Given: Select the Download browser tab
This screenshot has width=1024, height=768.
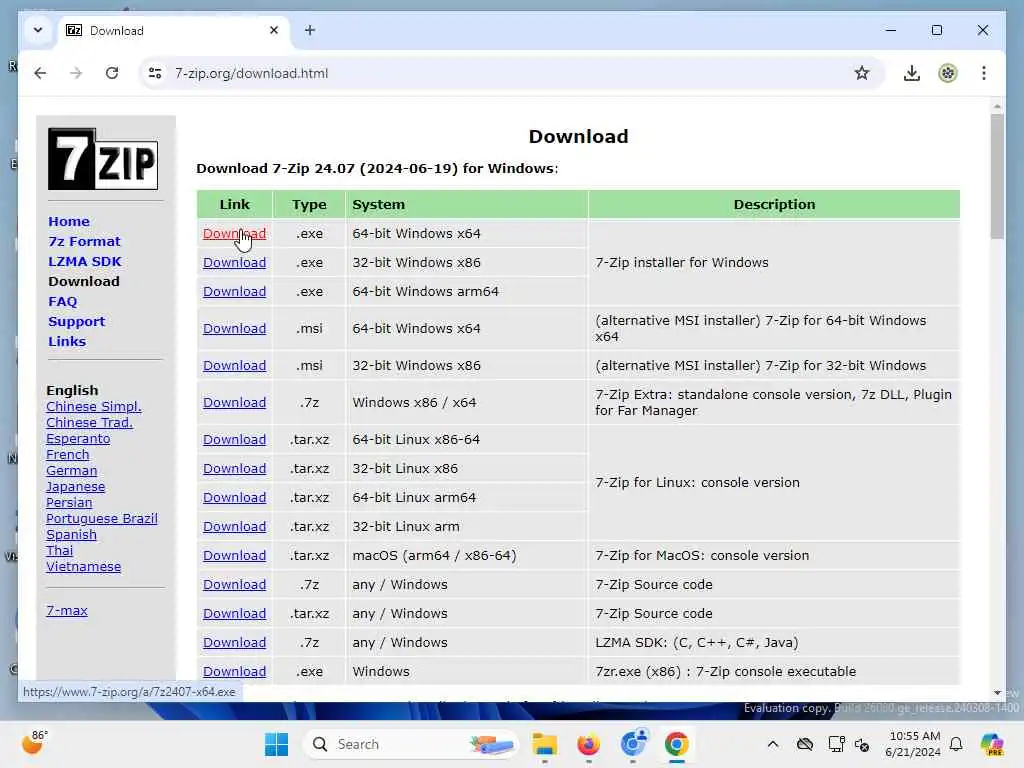Looking at the screenshot, I should pos(175,30).
